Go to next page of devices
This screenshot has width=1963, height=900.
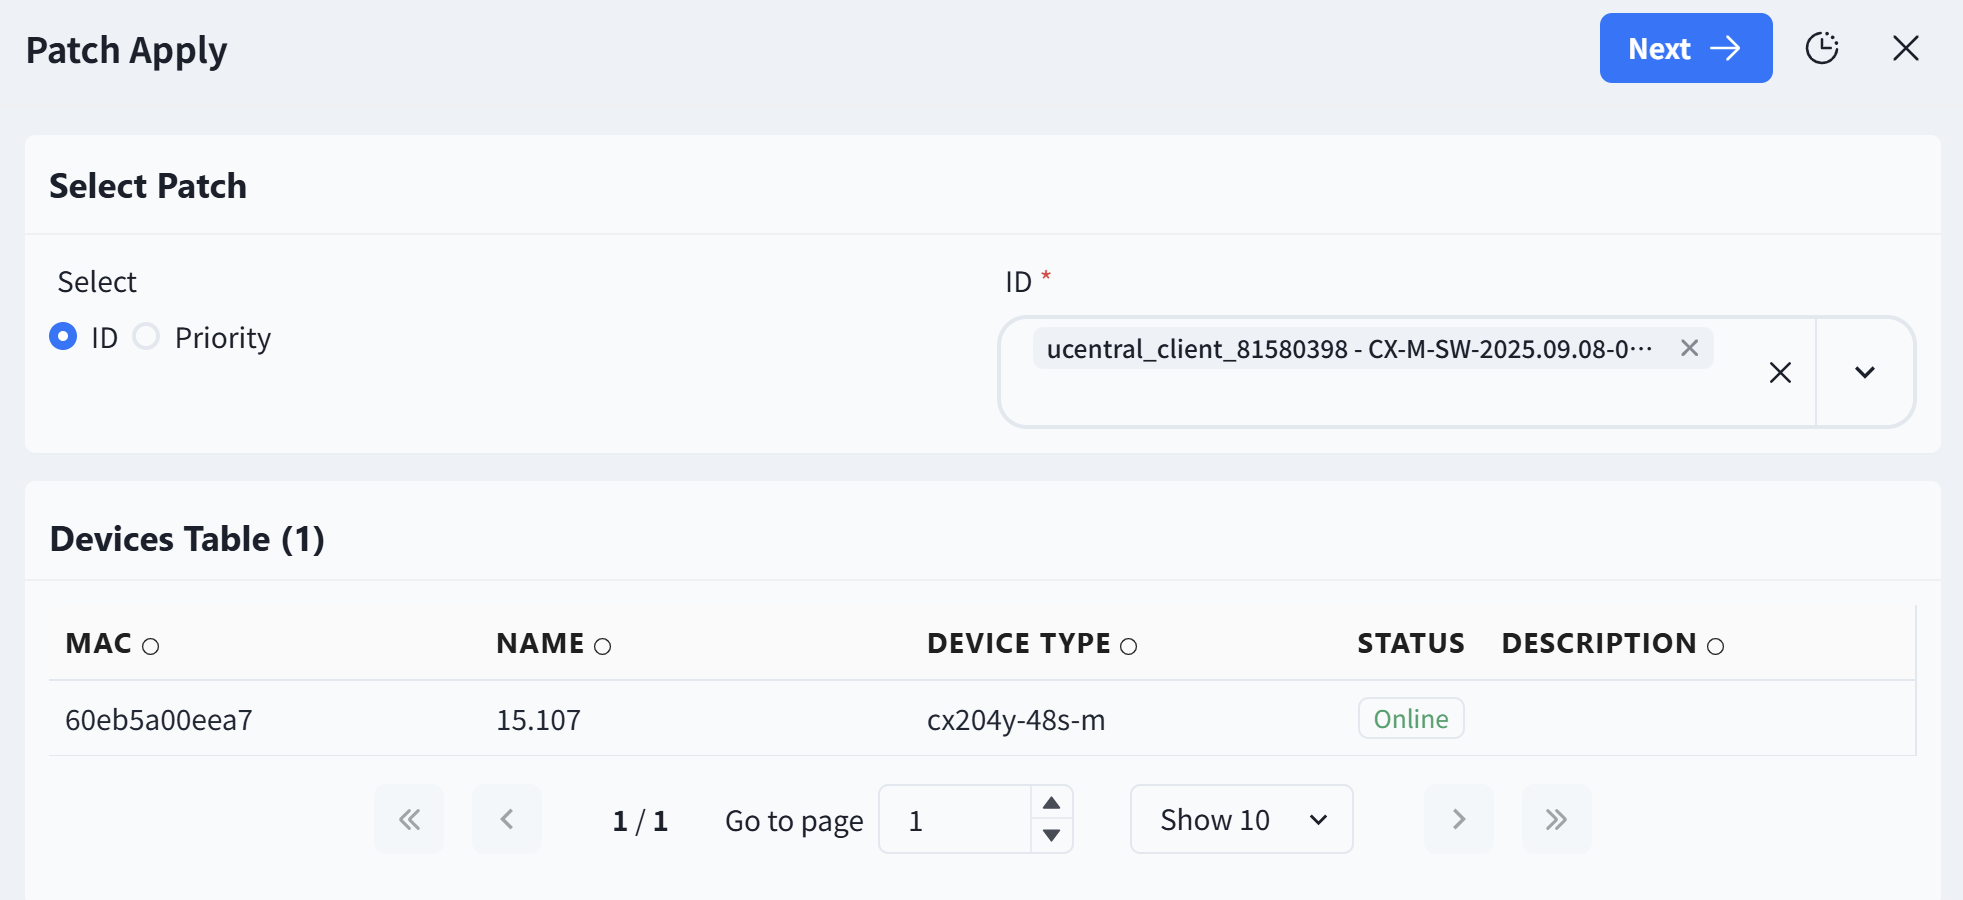(x=1459, y=819)
